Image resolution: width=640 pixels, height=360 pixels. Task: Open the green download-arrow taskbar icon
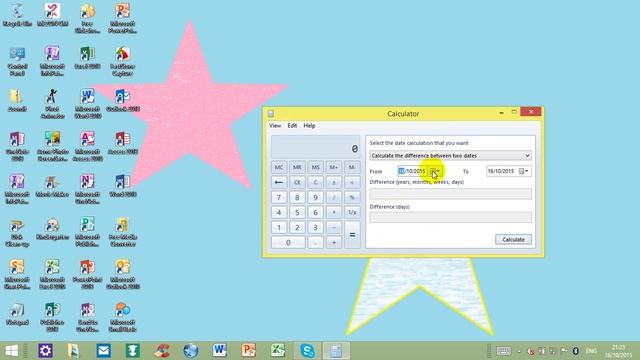(132, 351)
